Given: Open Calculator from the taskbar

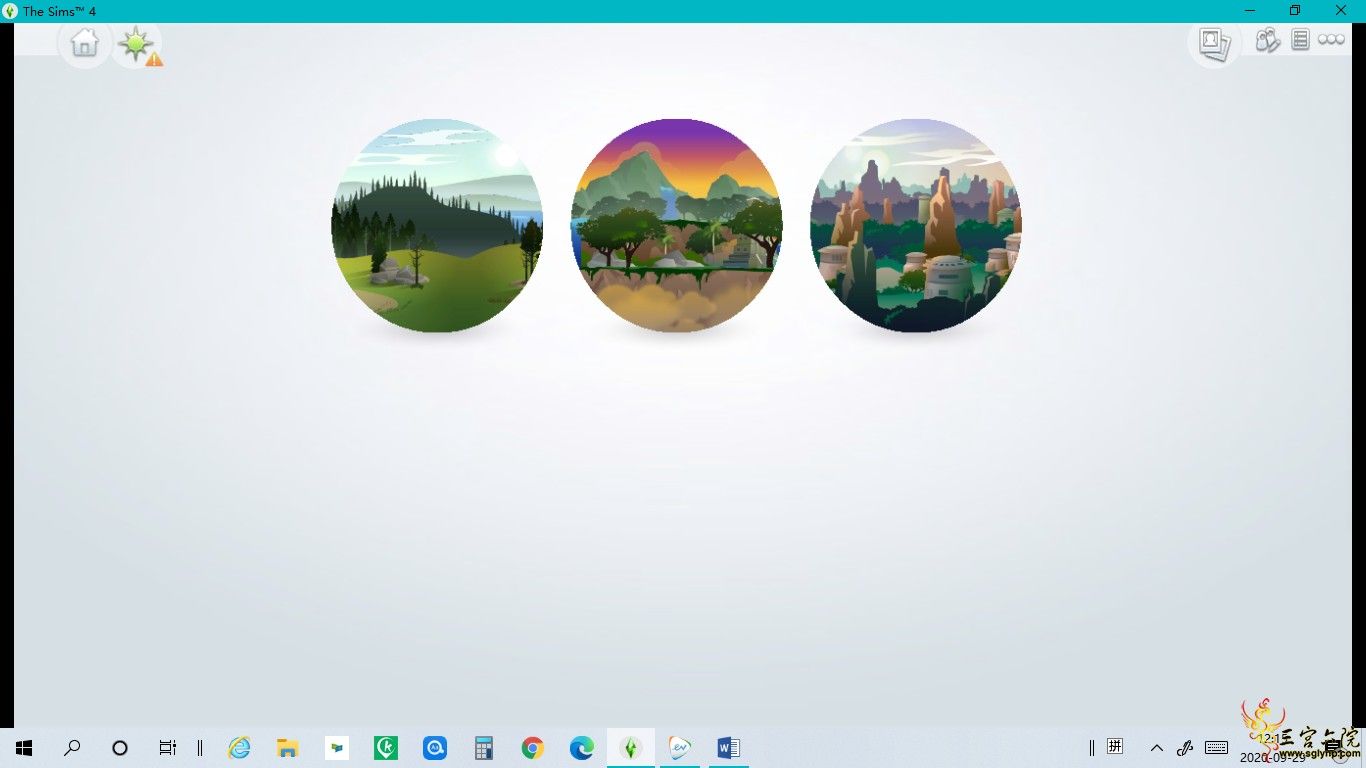Looking at the screenshot, I should 484,748.
